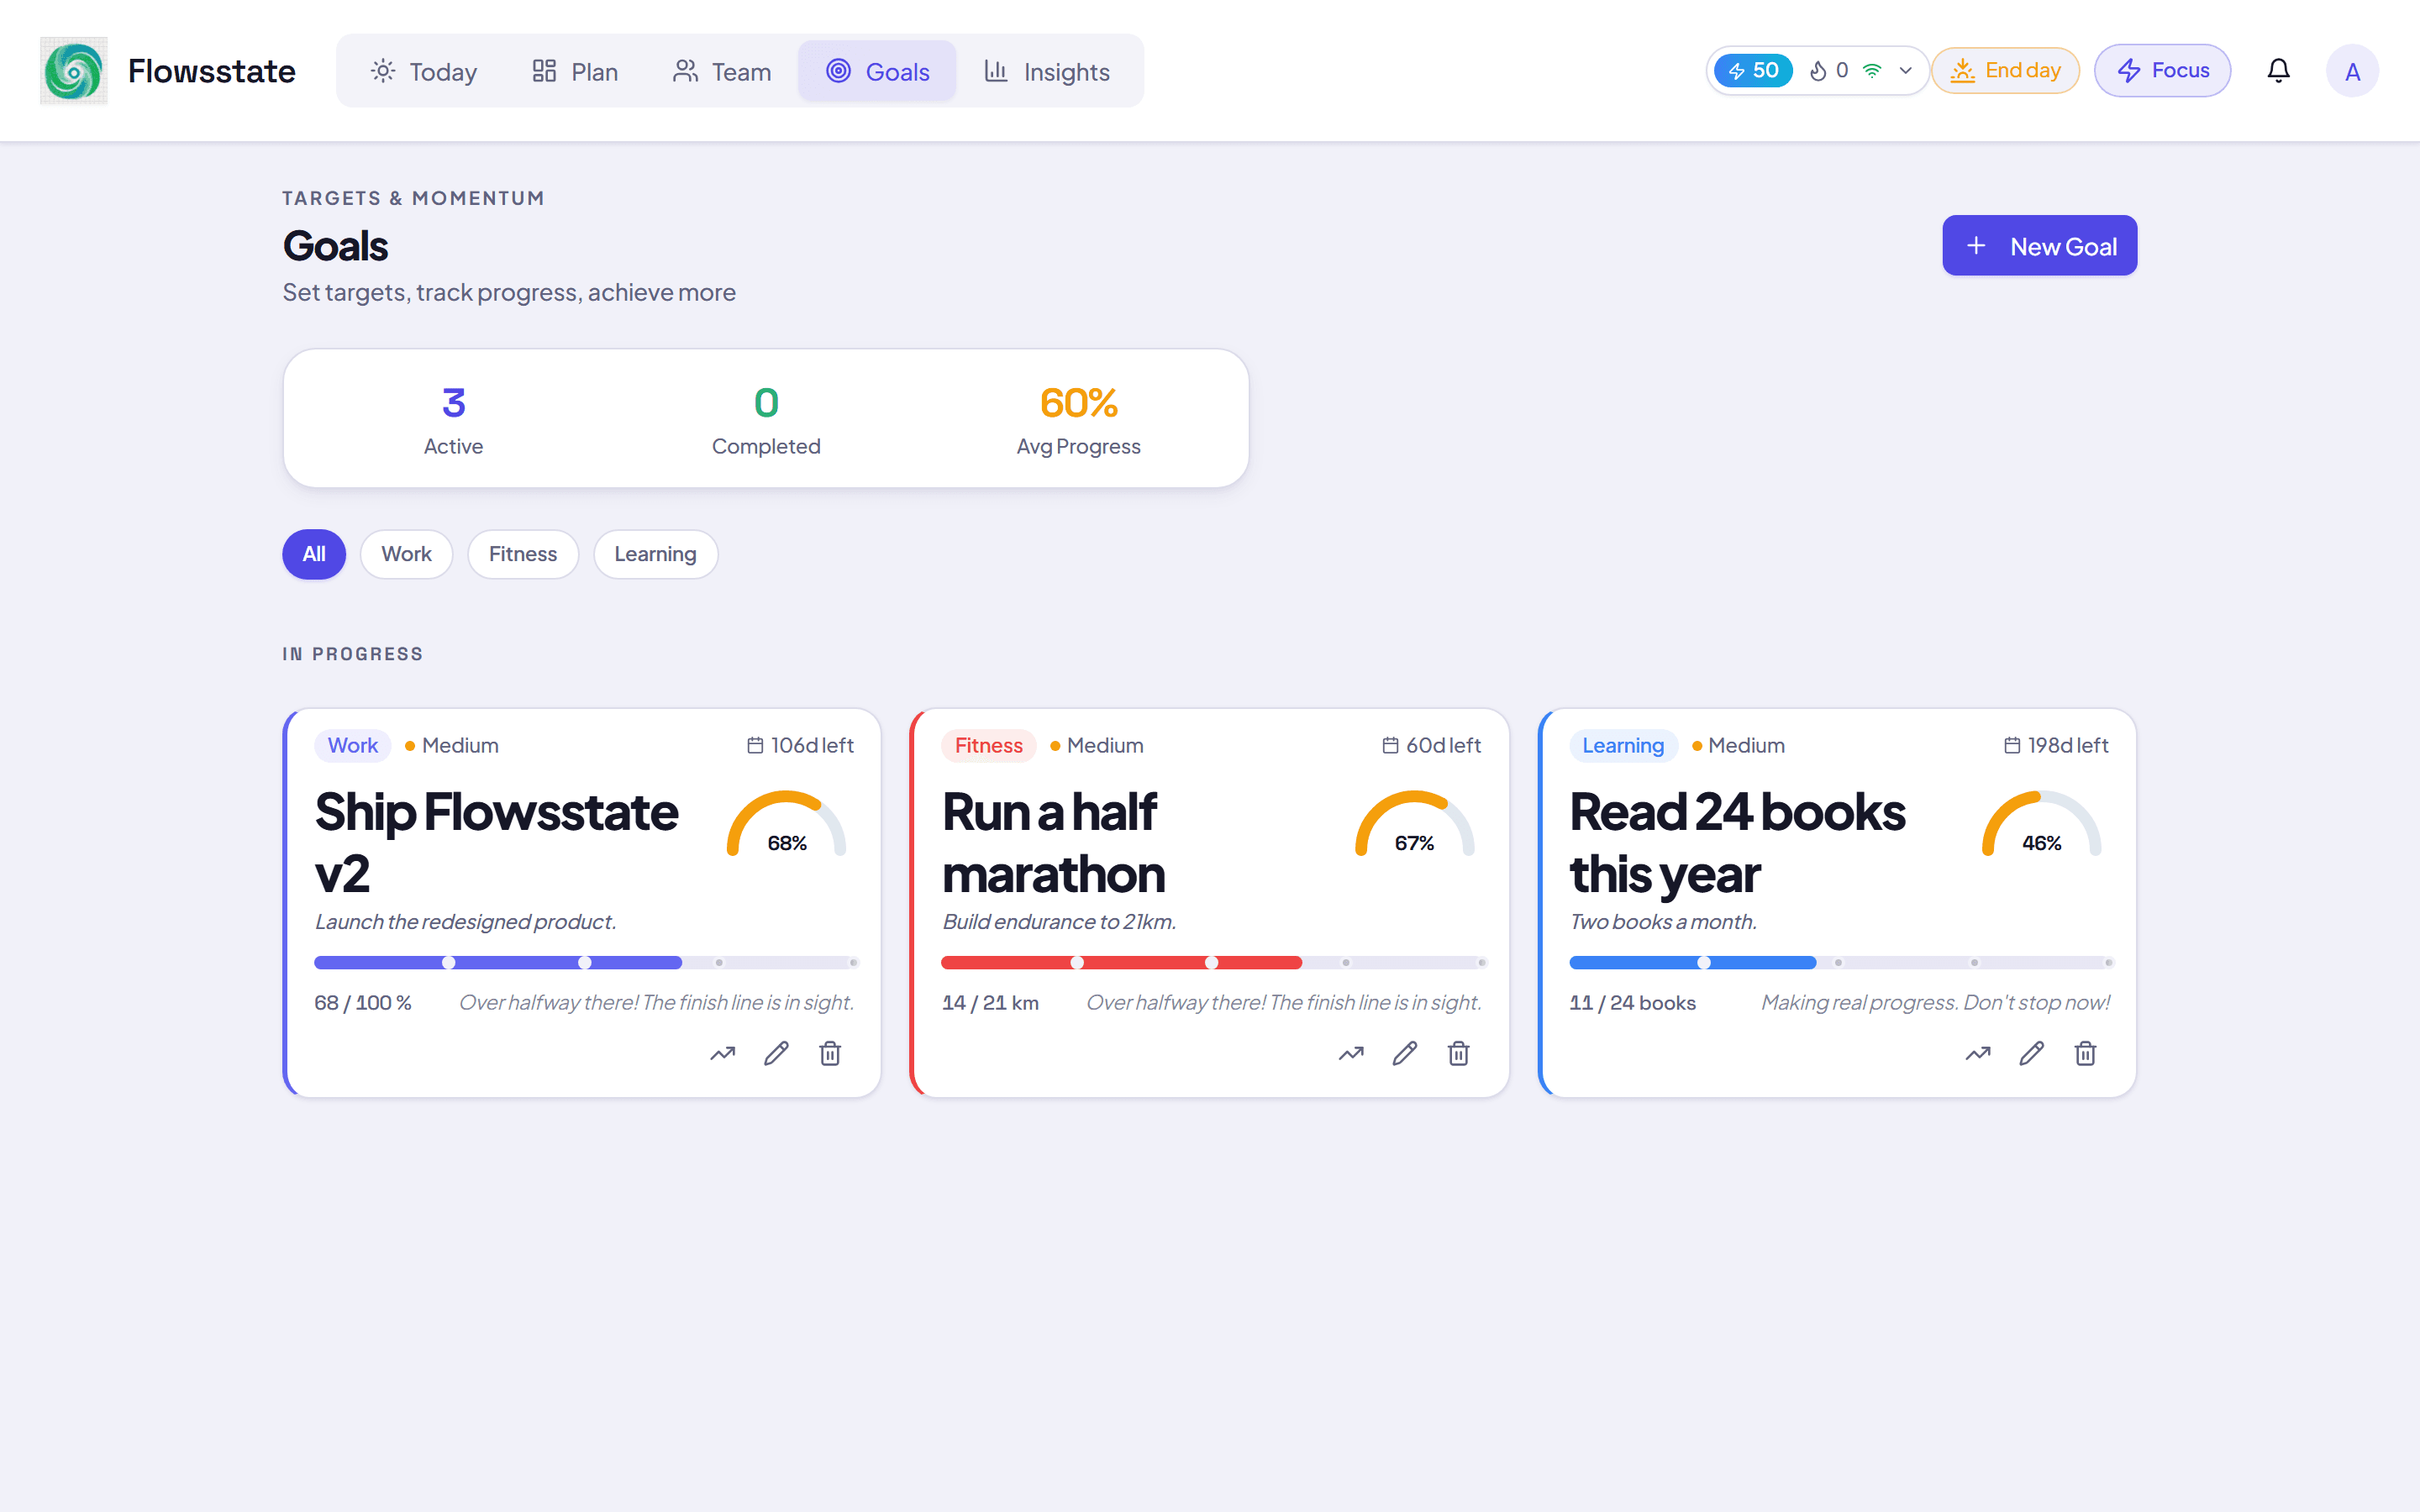Click Build endurance to 21km description
Image resolution: width=2420 pixels, height=1512 pixels.
point(1059,922)
